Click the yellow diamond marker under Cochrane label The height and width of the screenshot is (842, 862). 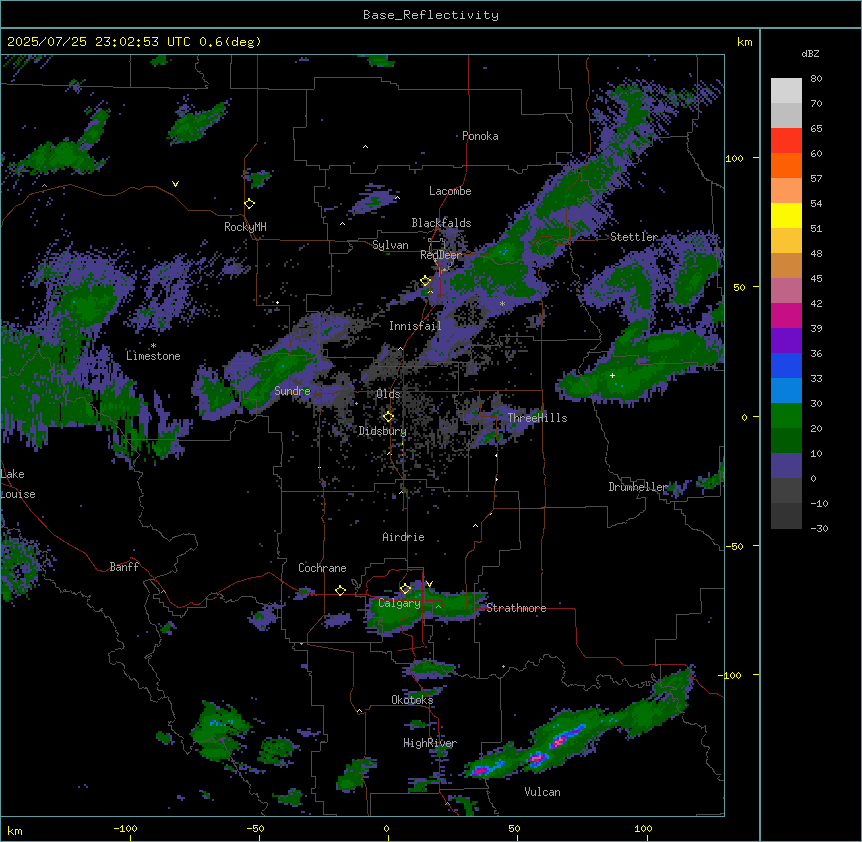pos(340,591)
